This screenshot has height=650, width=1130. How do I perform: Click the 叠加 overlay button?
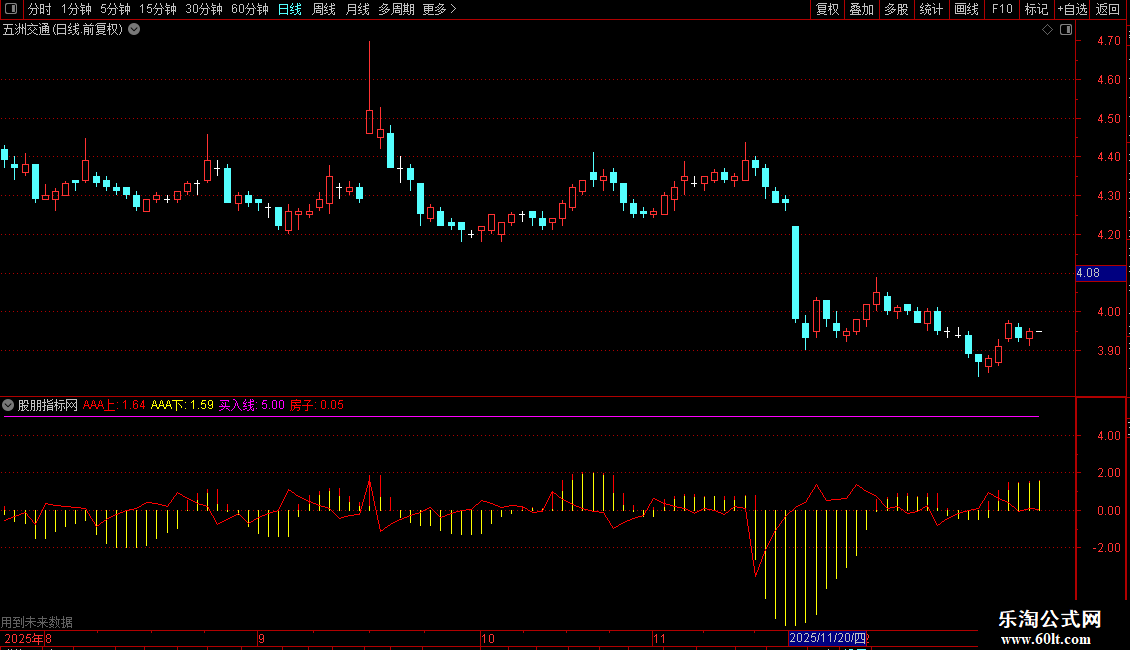(x=862, y=9)
